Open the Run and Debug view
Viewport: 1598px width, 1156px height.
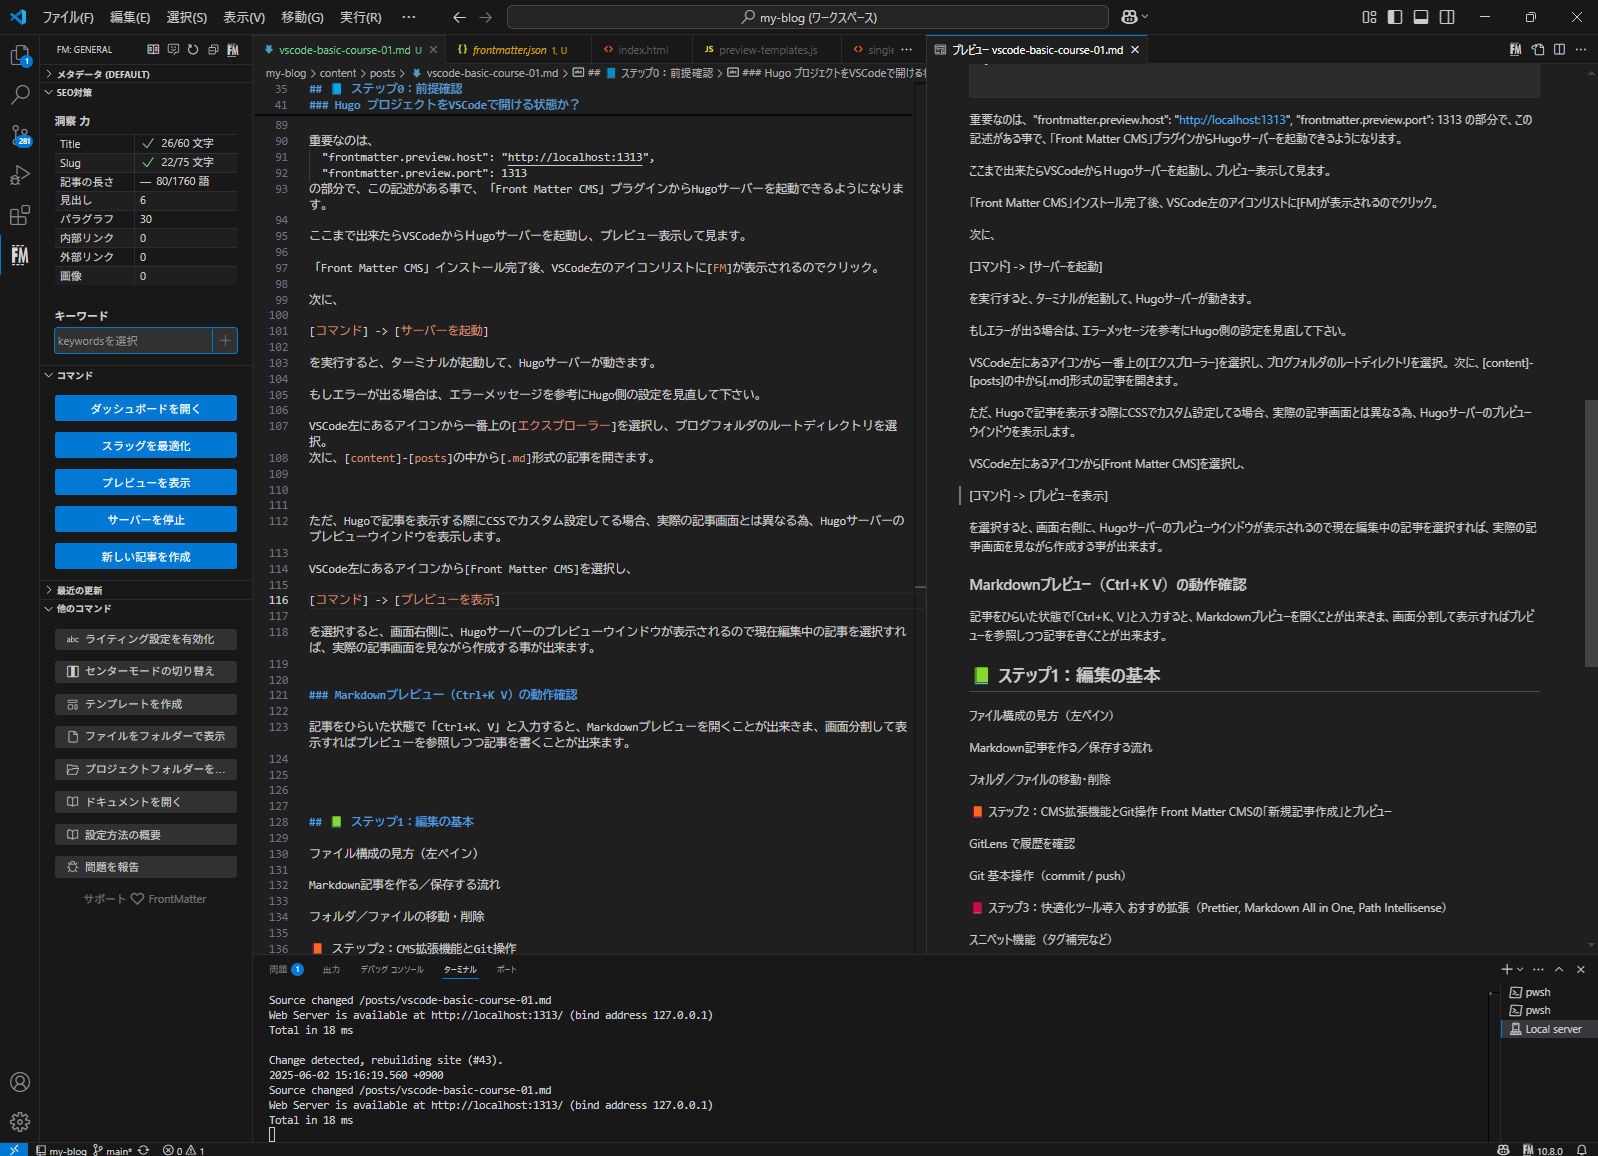click(x=20, y=175)
